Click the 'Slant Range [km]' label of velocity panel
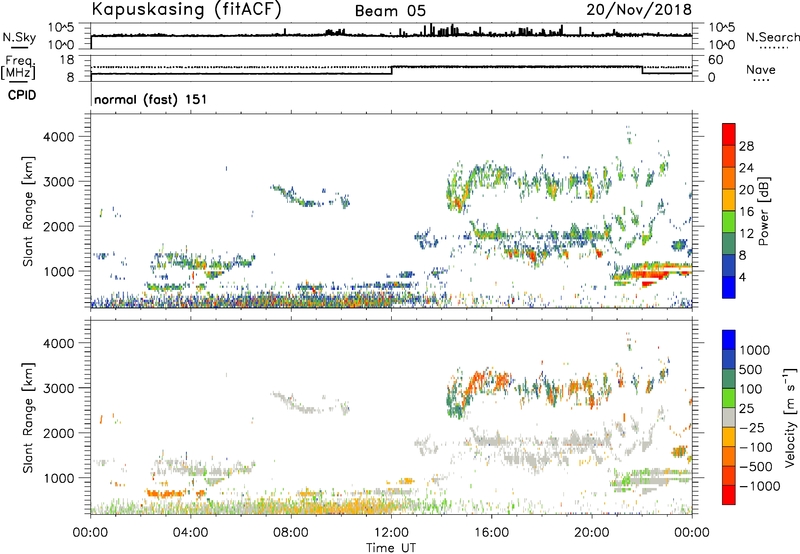 click(28, 418)
